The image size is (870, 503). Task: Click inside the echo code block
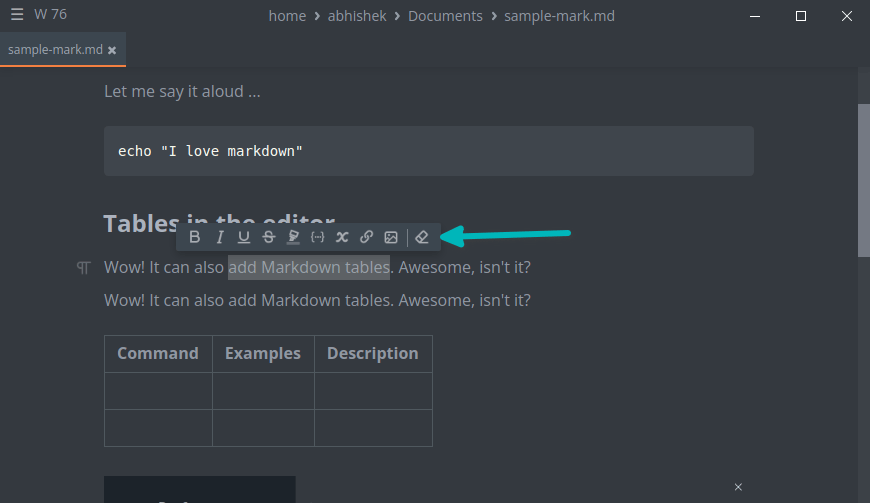(x=428, y=151)
